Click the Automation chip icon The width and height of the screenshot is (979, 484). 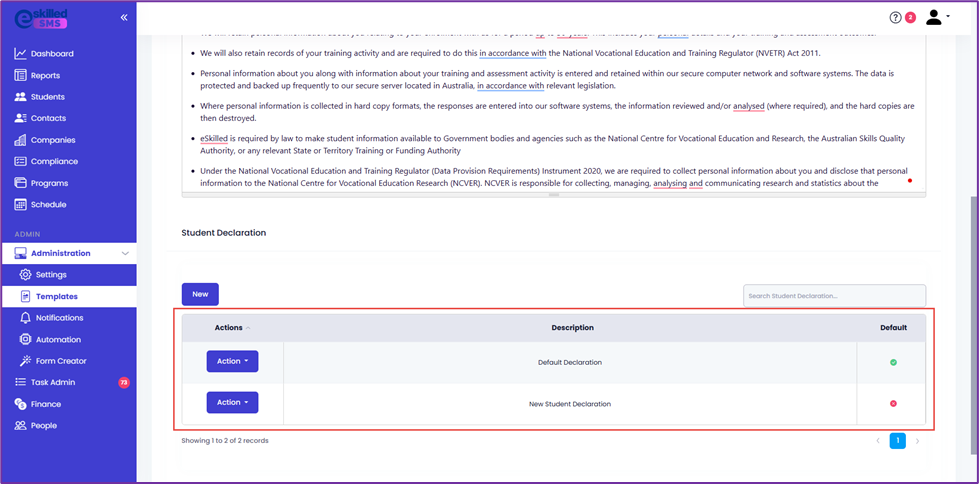pyautogui.click(x=25, y=340)
